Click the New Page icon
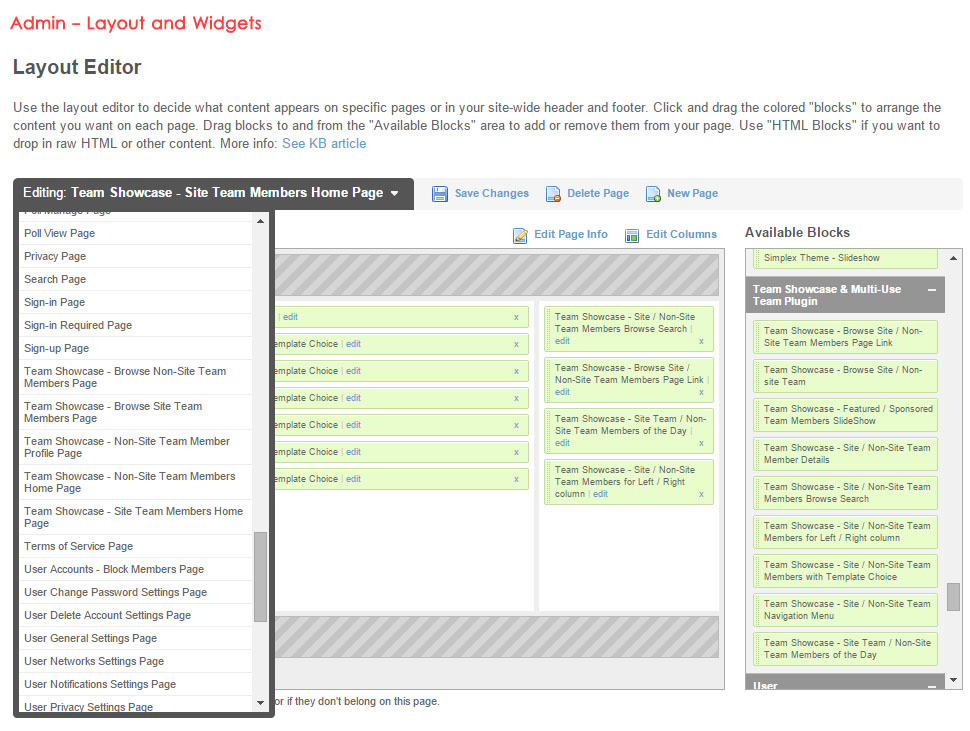Screen dimensions: 970x731 (653, 194)
